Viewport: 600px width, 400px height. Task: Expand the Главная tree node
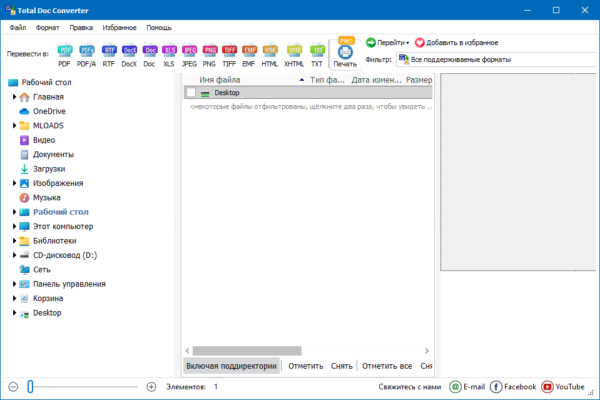point(14,97)
